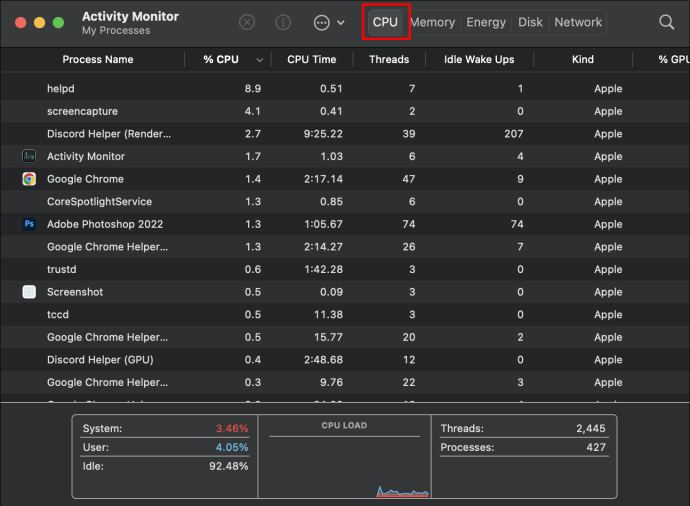The height and width of the screenshot is (506, 690).
Task: Click the Activity Monitor window title
Action: 130,16
